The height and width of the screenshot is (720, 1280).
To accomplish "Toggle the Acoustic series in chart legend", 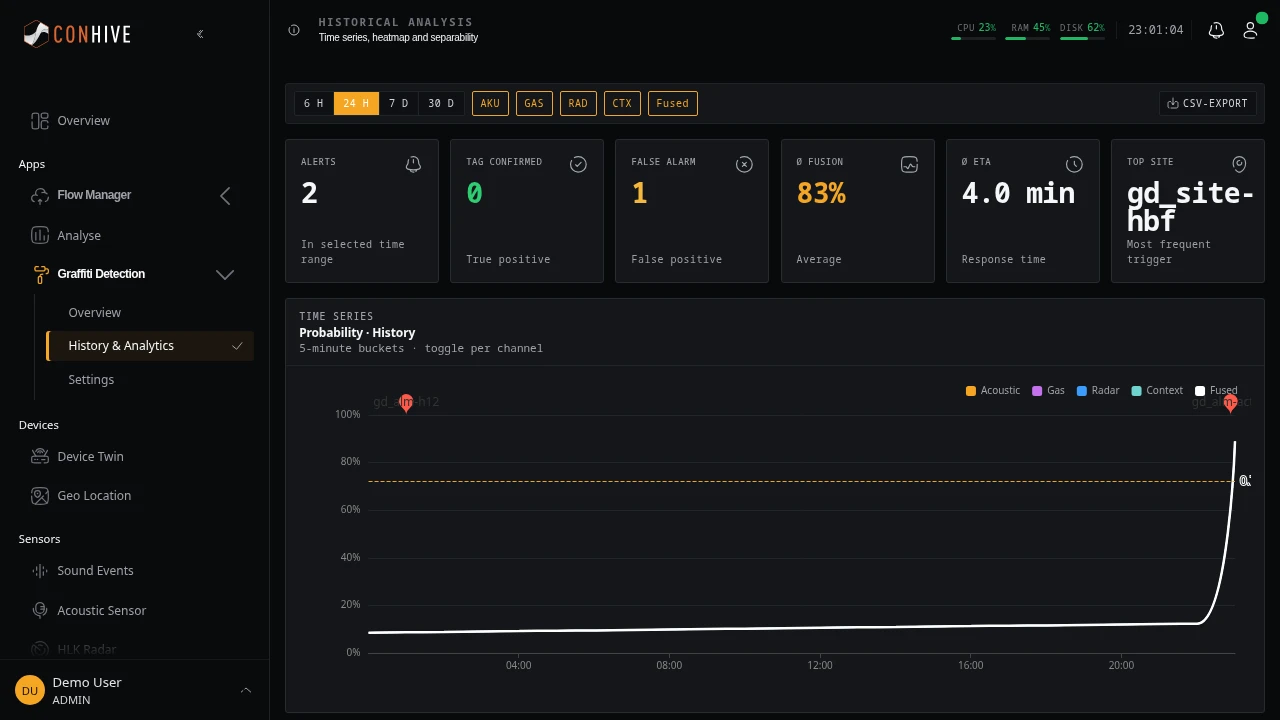I will (993, 391).
